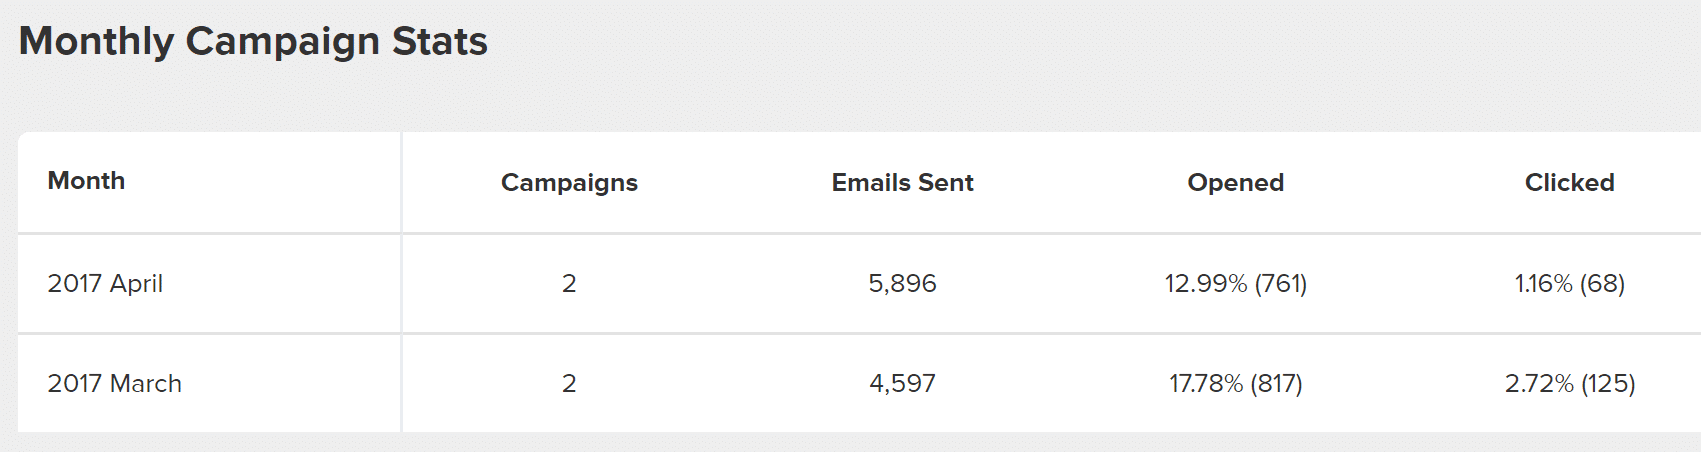Image resolution: width=1701 pixels, height=452 pixels.
Task: Sort by the Emails Sent header
Action: (902, 183)
